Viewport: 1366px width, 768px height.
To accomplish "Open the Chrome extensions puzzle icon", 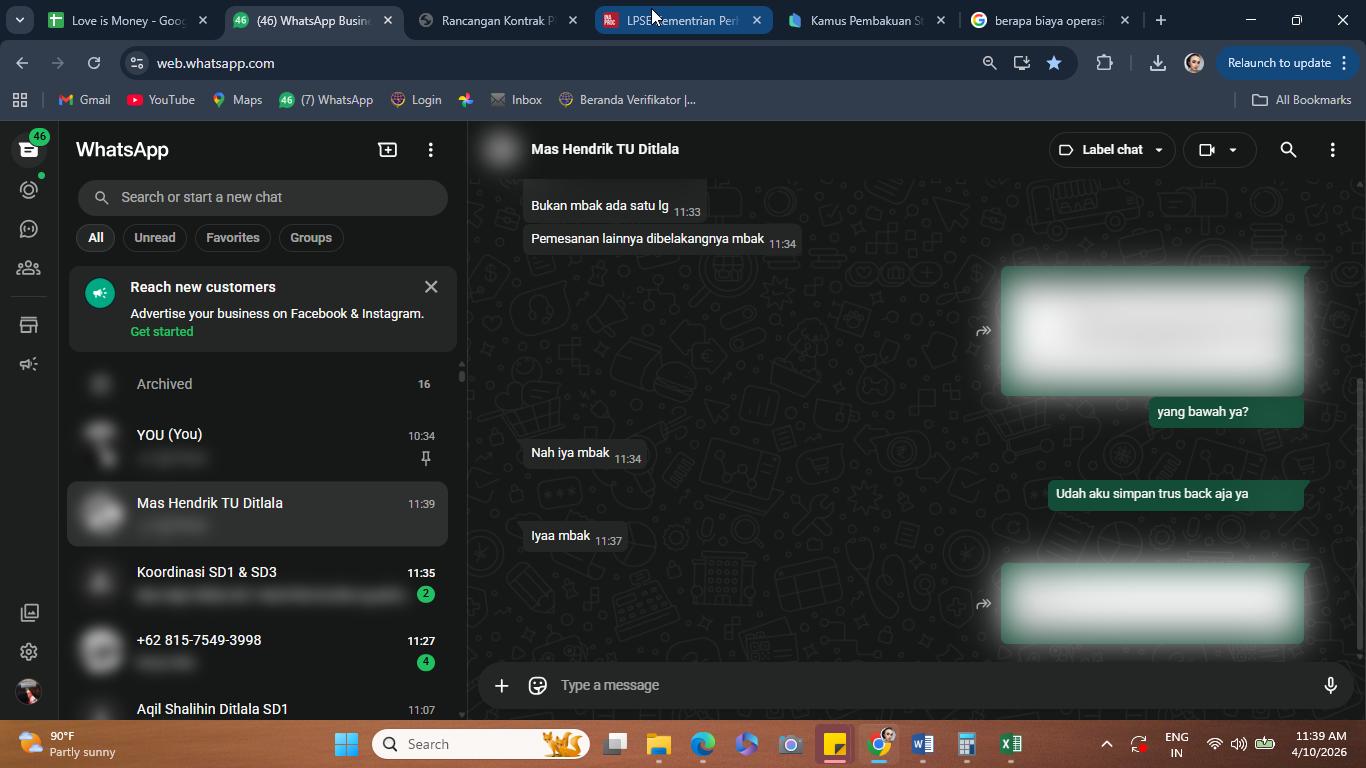I will [x=1104, y=63].
